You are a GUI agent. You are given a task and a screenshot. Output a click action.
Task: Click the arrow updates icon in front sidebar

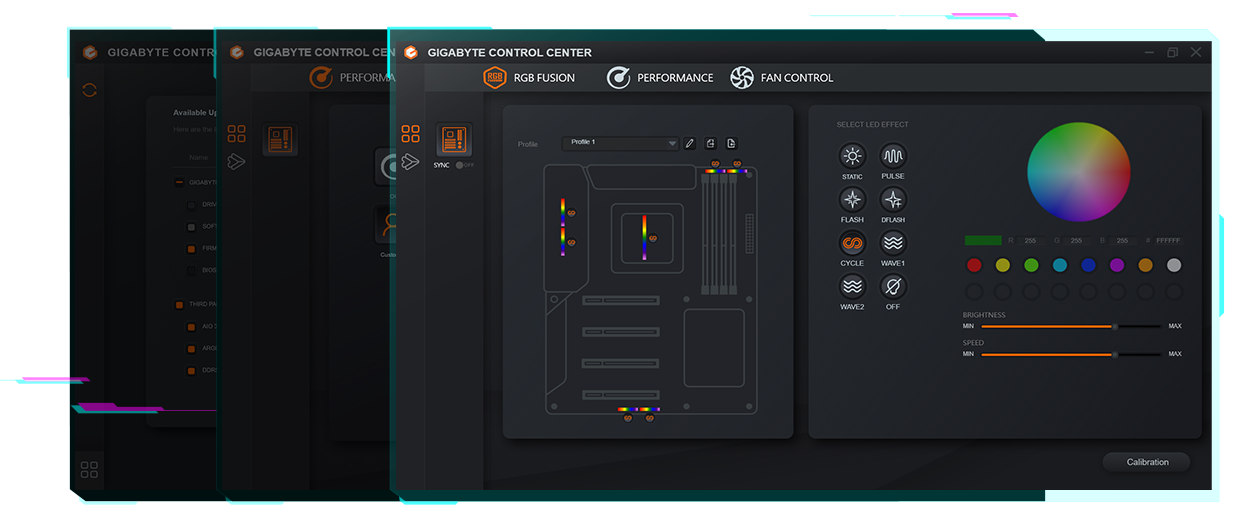pos(410,161)
